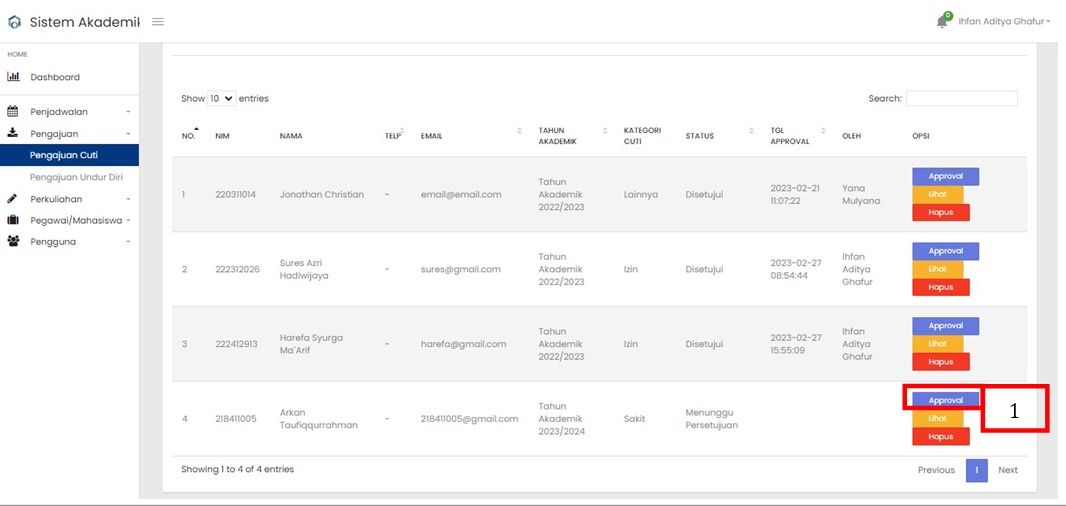The image size is (1066, 506).
Task: Click the Pegawai/Mahasiswa briefcase icon
Action: click(14, 220)
